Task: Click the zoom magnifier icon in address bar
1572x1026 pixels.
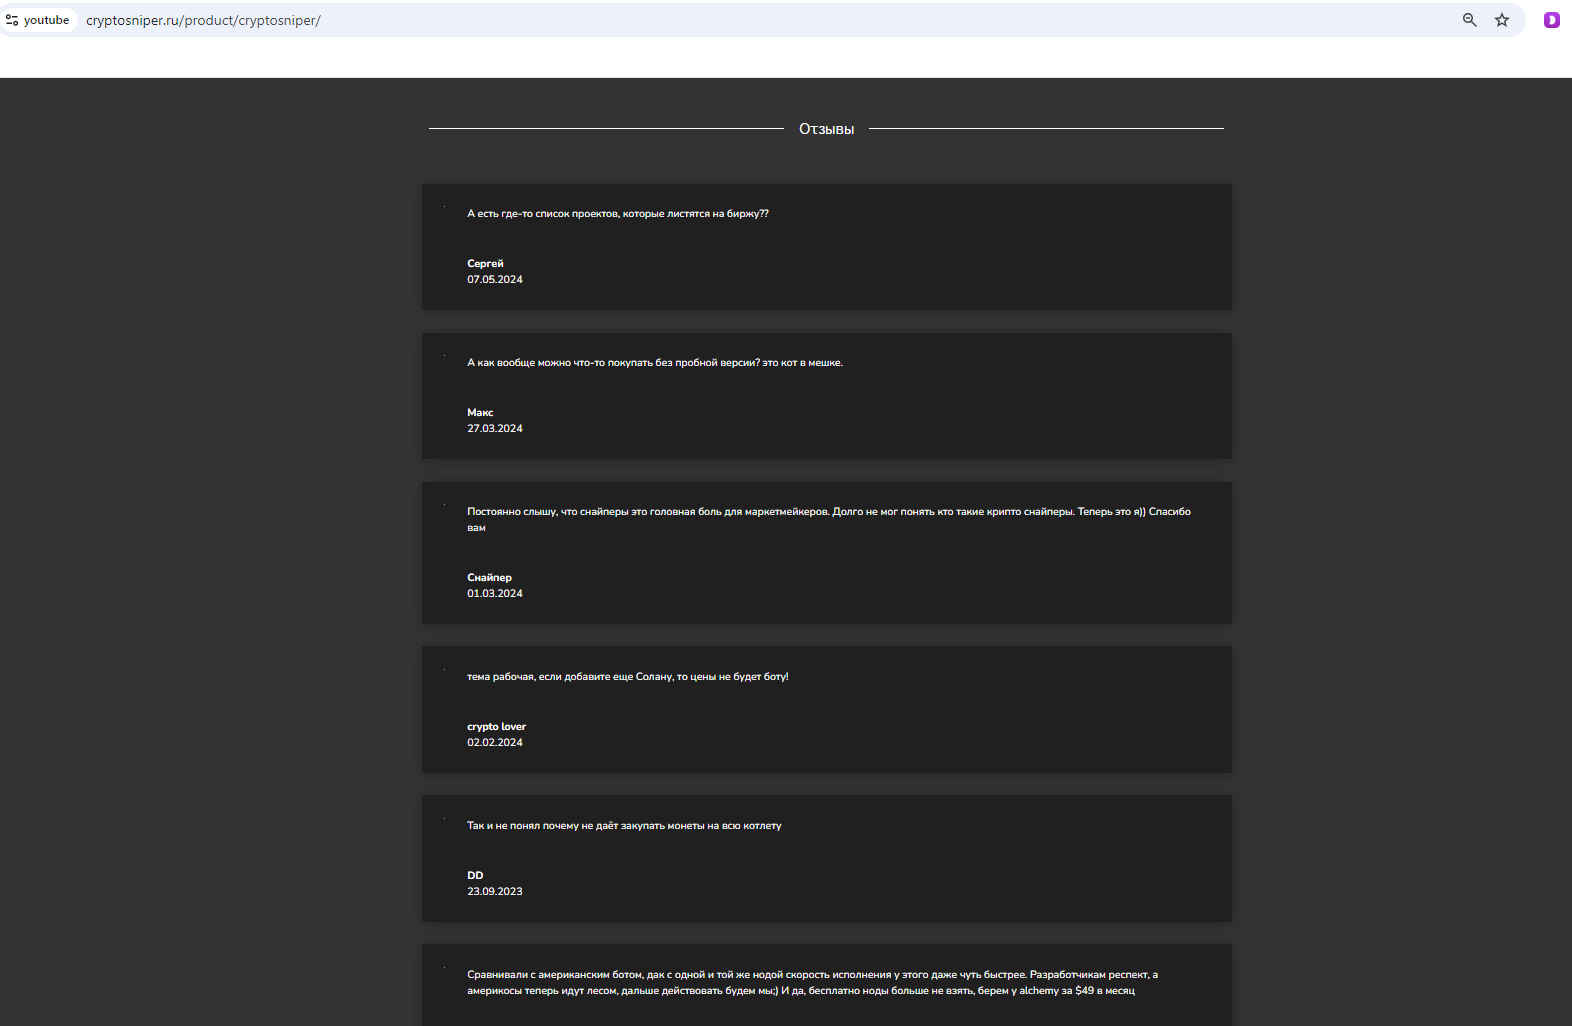Action: (x=1469, y=20)
